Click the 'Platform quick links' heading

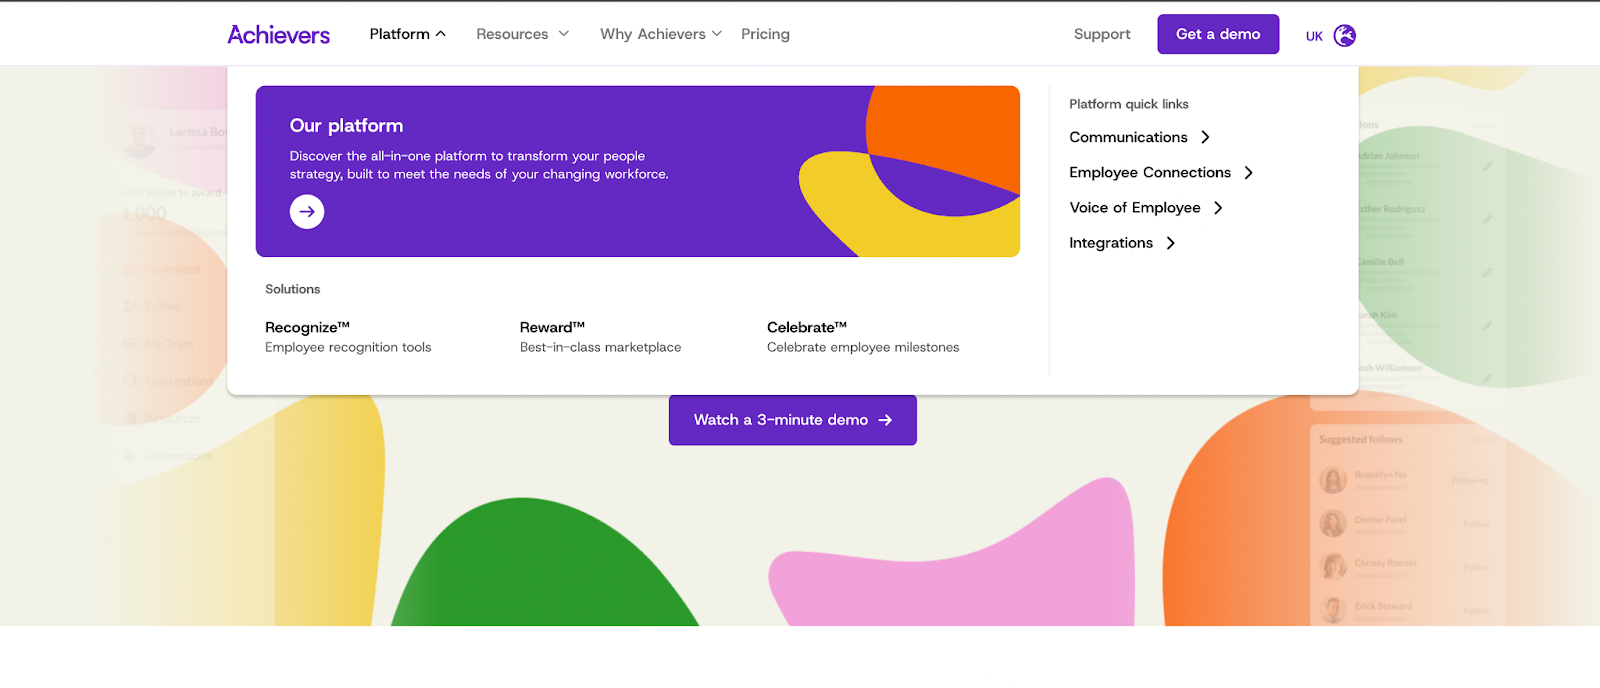click(1129, 104)
